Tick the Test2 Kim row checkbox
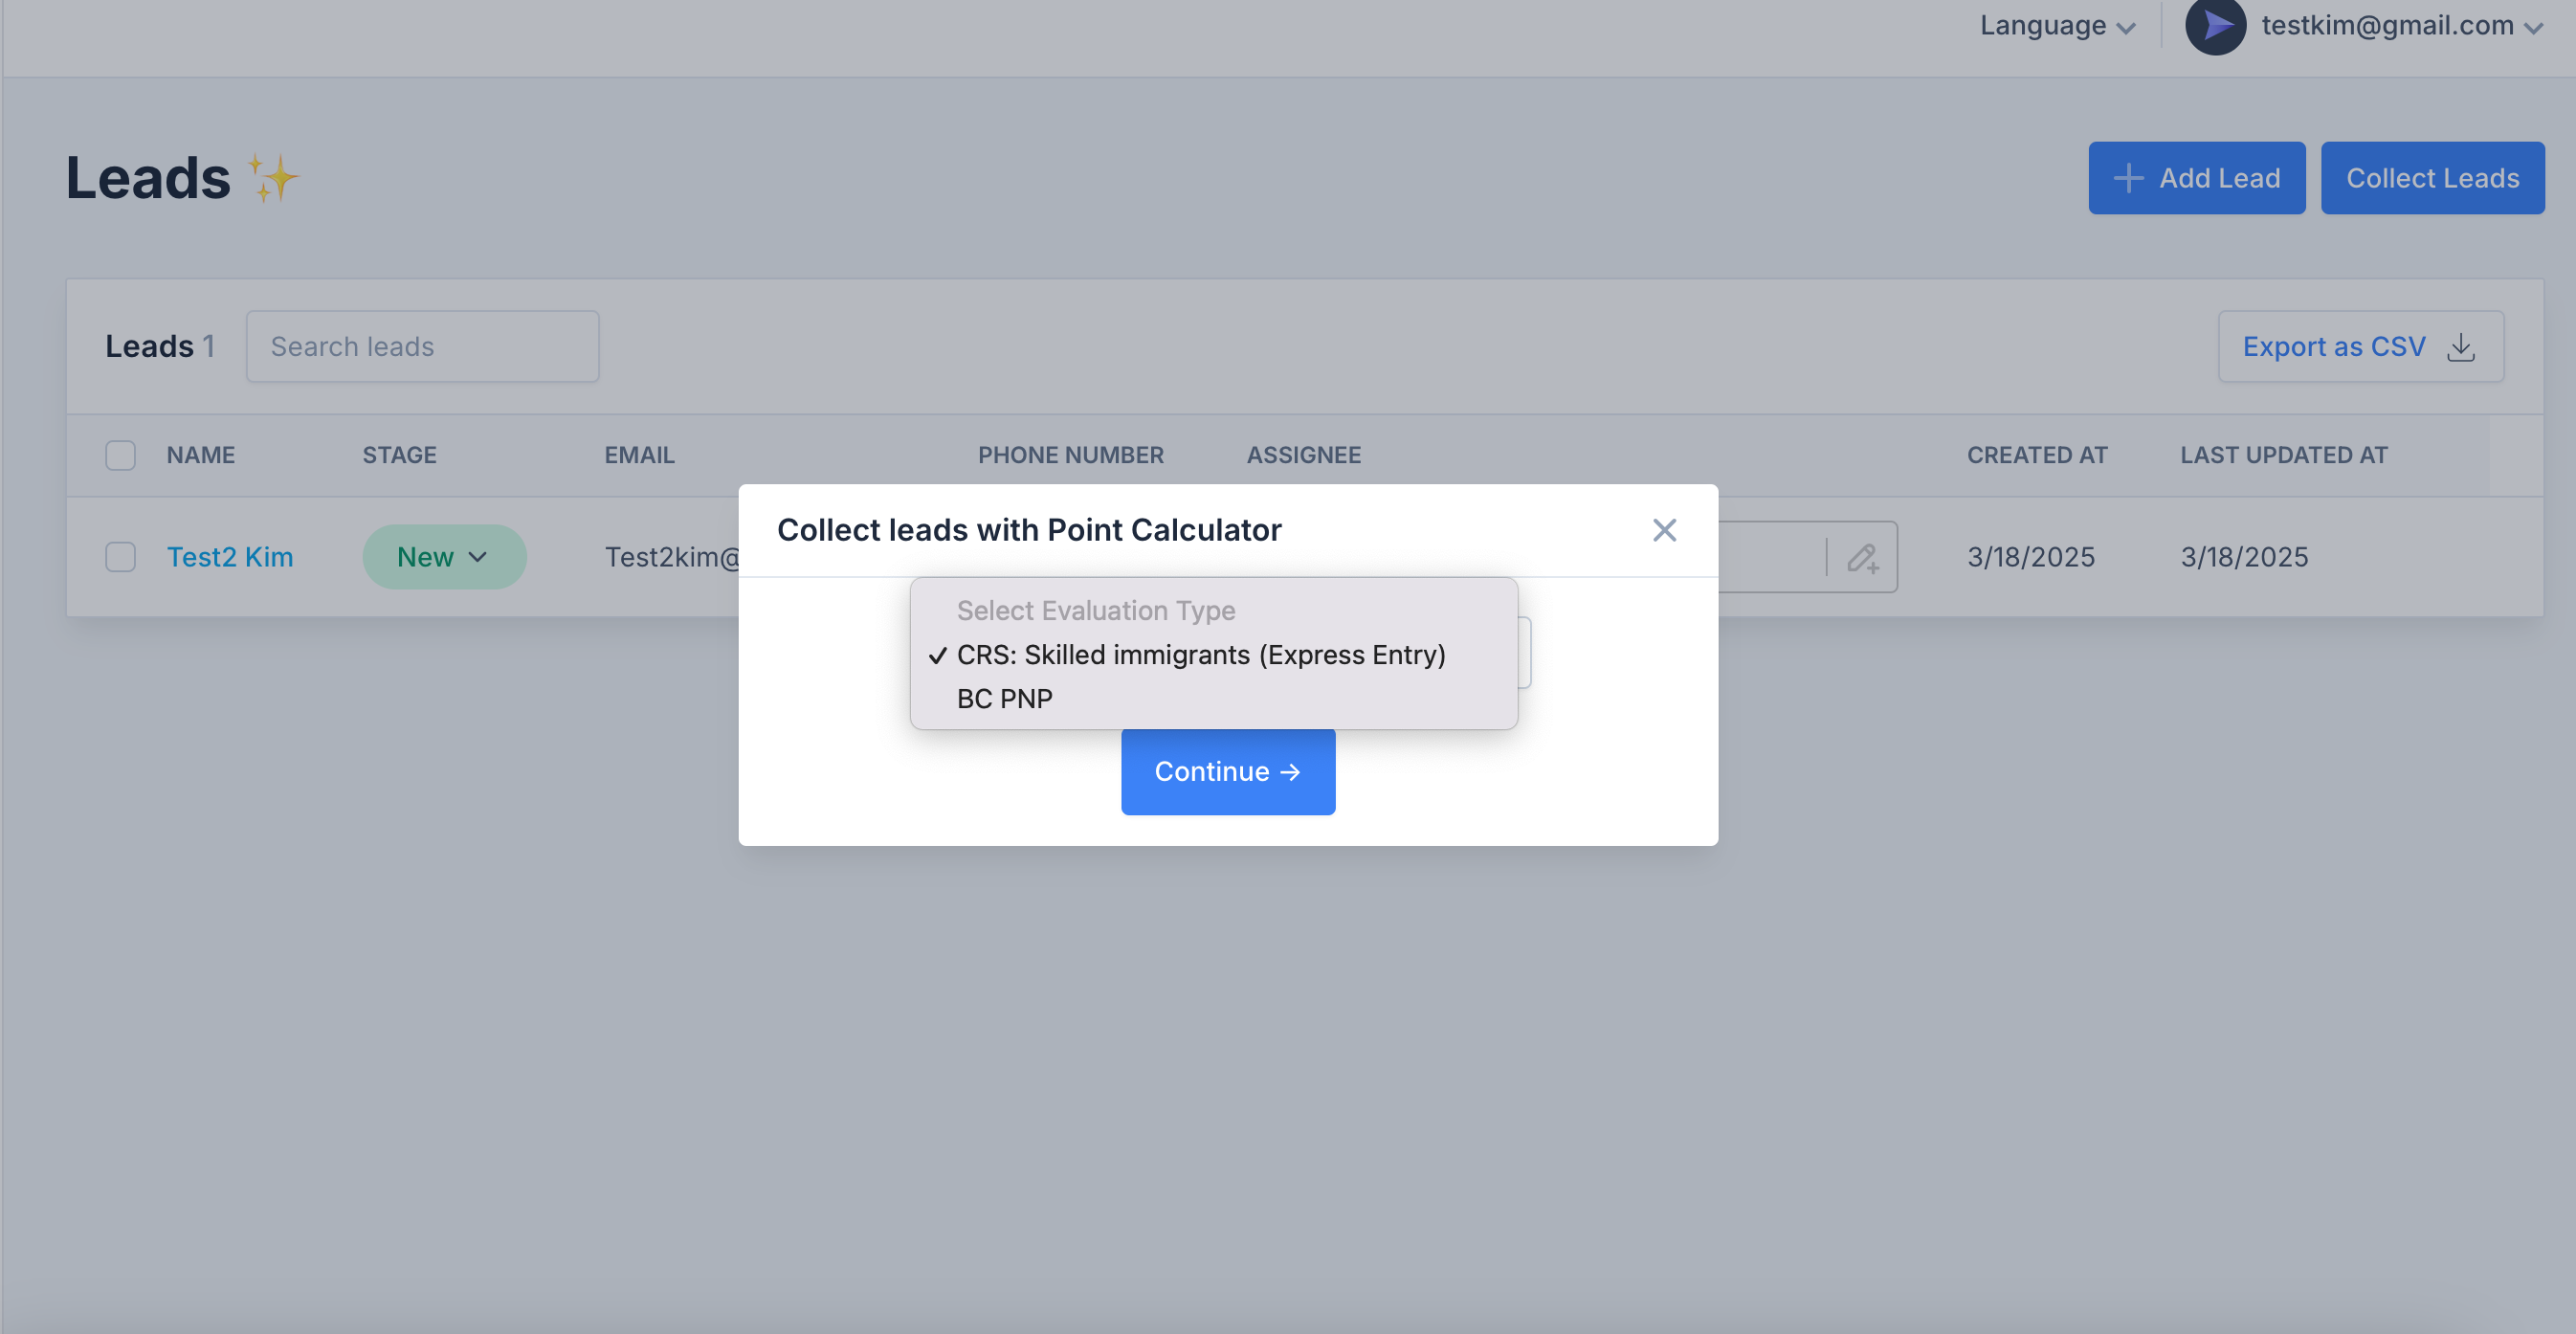This screenshot has width=2576, height=1334. 120,557
